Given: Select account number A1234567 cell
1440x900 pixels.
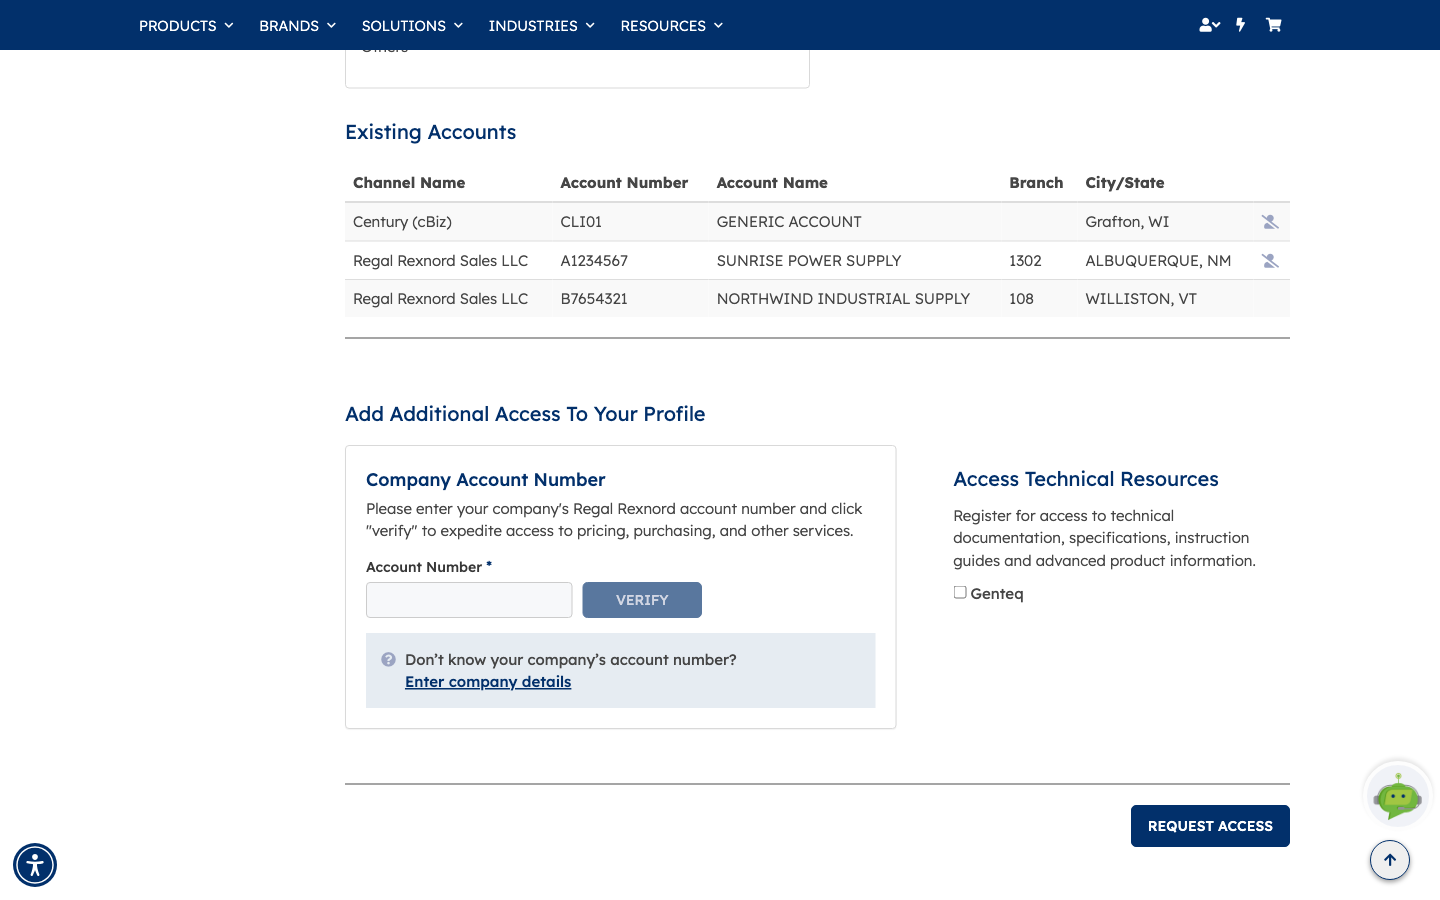Looking at the screenshot, I should [594, 261].
